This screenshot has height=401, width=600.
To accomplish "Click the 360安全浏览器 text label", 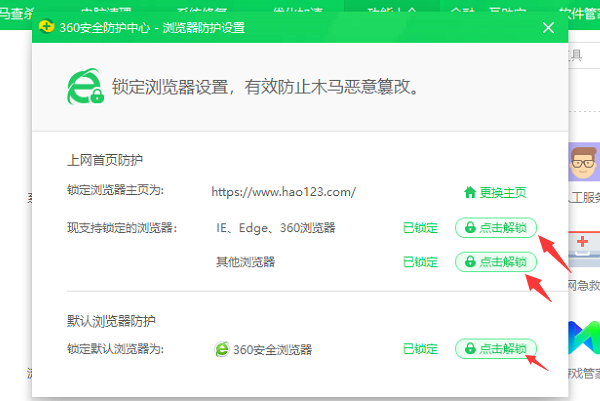I will click(x=272, y=349).
